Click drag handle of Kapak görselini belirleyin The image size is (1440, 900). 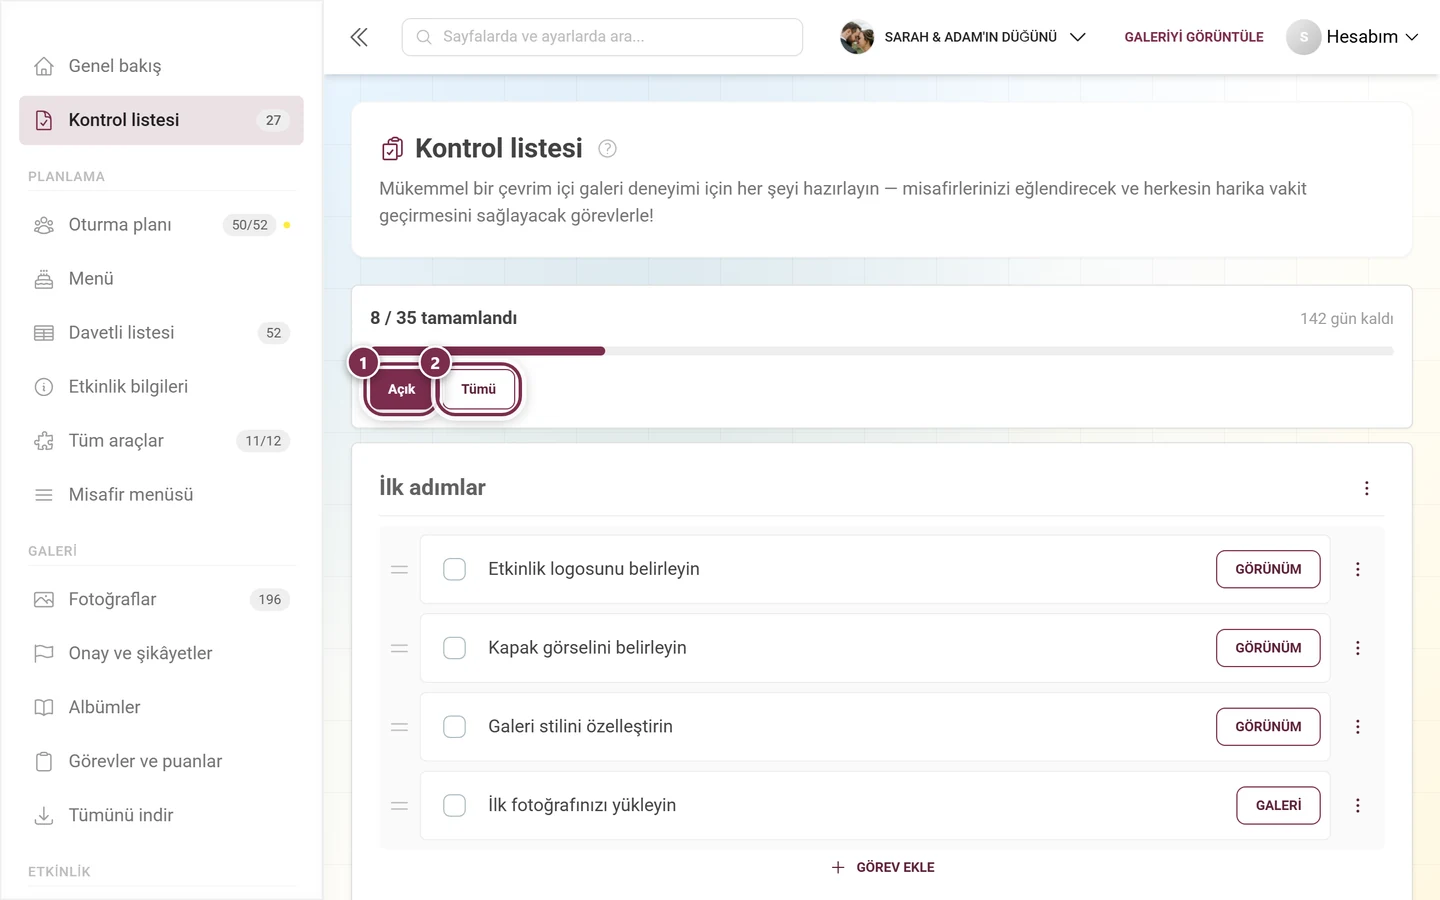(x=400, y=648)
